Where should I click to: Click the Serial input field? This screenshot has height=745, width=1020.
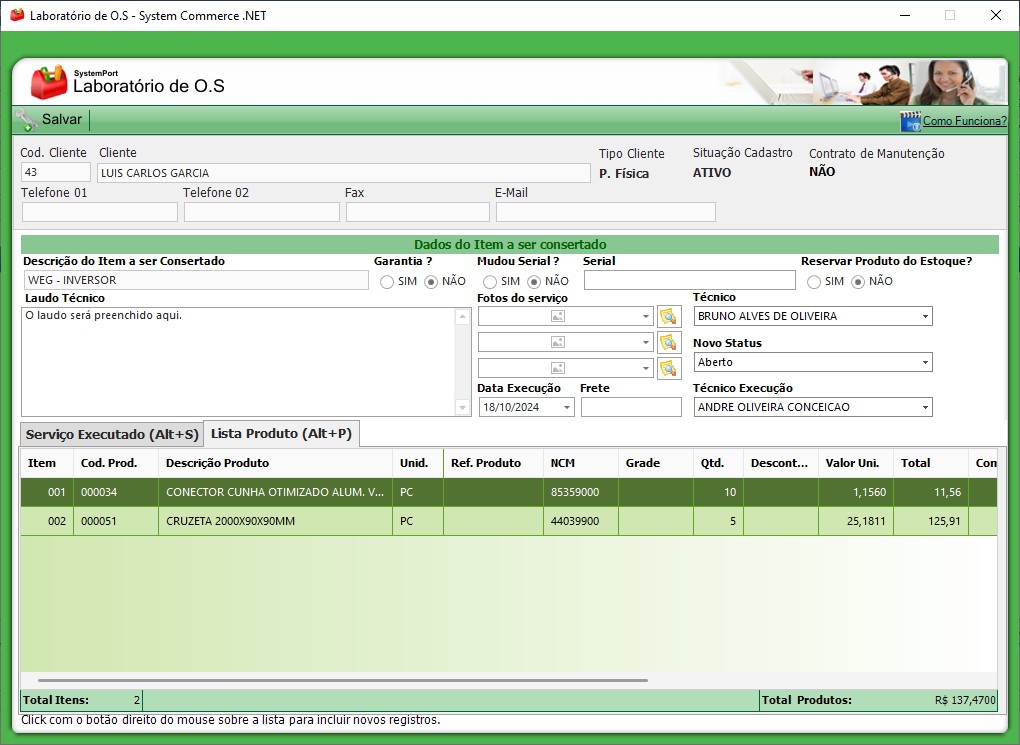pos(689,280)
